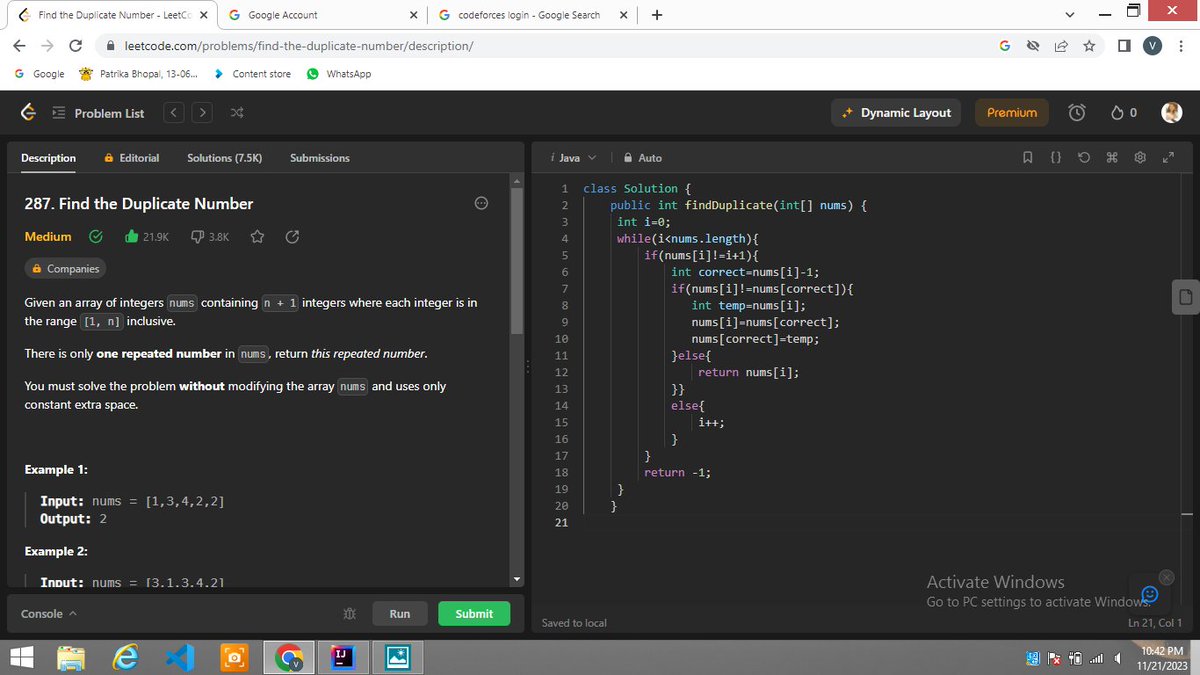This screenshot has width=1200, height=675.
Task: Open the Google bookmark
Action: click(x=40, y=74)
